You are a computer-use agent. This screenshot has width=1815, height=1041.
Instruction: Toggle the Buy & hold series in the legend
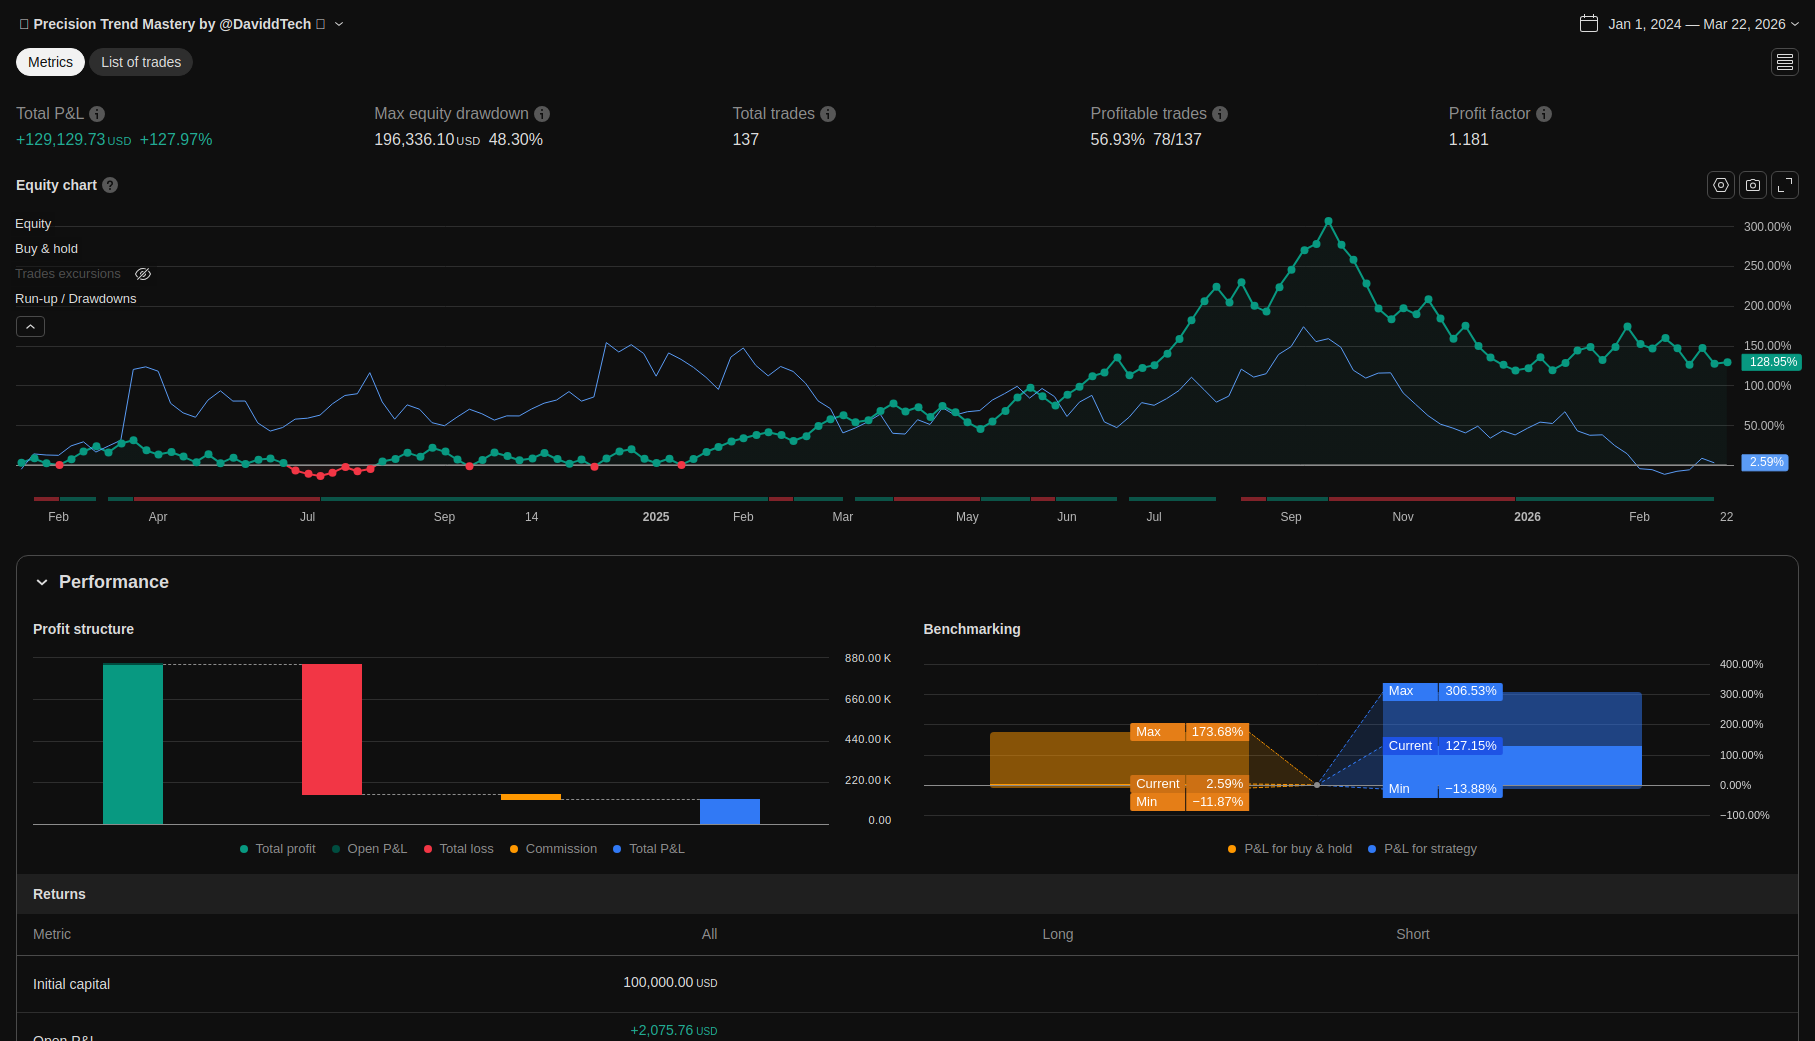pyautogui.click(x=46, y=249)
